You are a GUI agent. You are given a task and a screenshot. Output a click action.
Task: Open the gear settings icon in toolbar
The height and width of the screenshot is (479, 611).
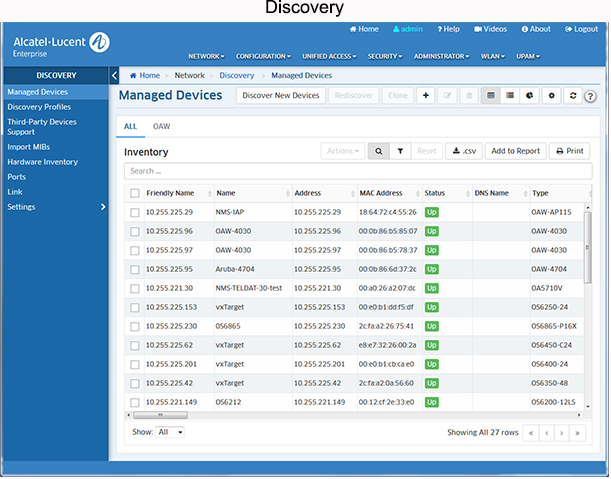click(550, 96)
